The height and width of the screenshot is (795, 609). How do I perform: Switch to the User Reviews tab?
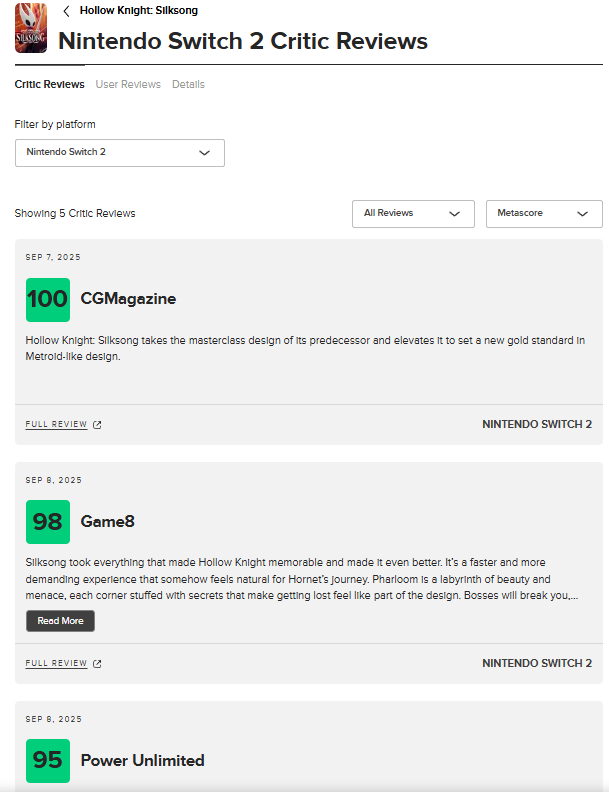click(x=128, y=85)
